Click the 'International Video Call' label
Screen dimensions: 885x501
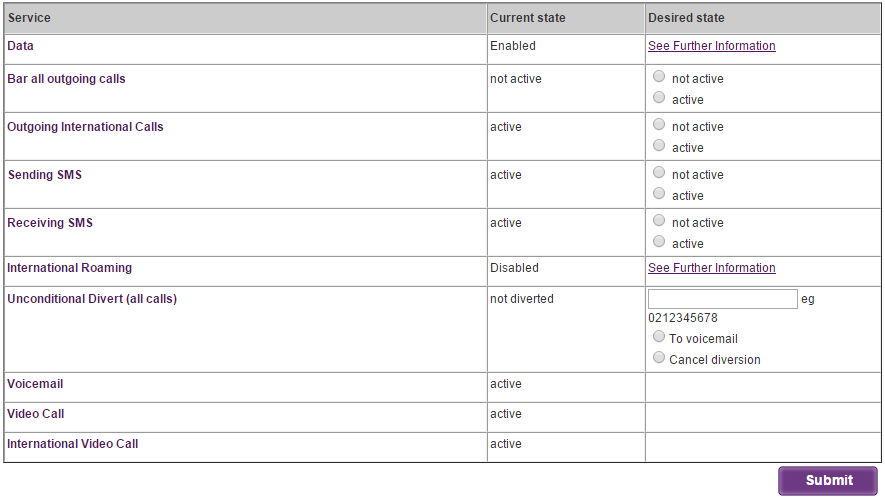point(73,444)
